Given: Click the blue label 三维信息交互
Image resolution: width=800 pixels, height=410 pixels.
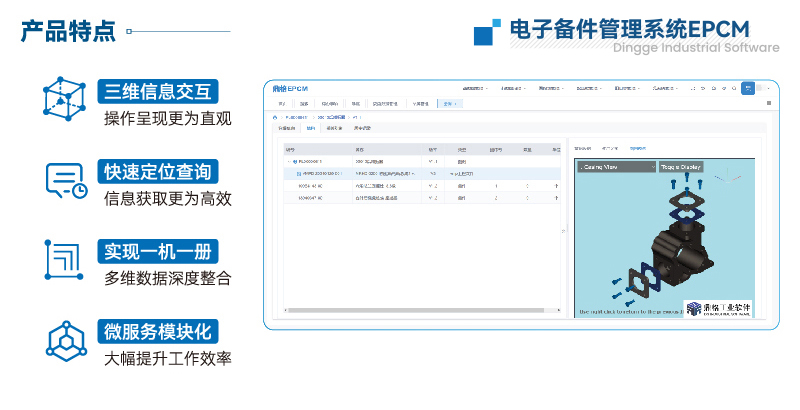Looking at the screenshot, I should click(158, 91).
